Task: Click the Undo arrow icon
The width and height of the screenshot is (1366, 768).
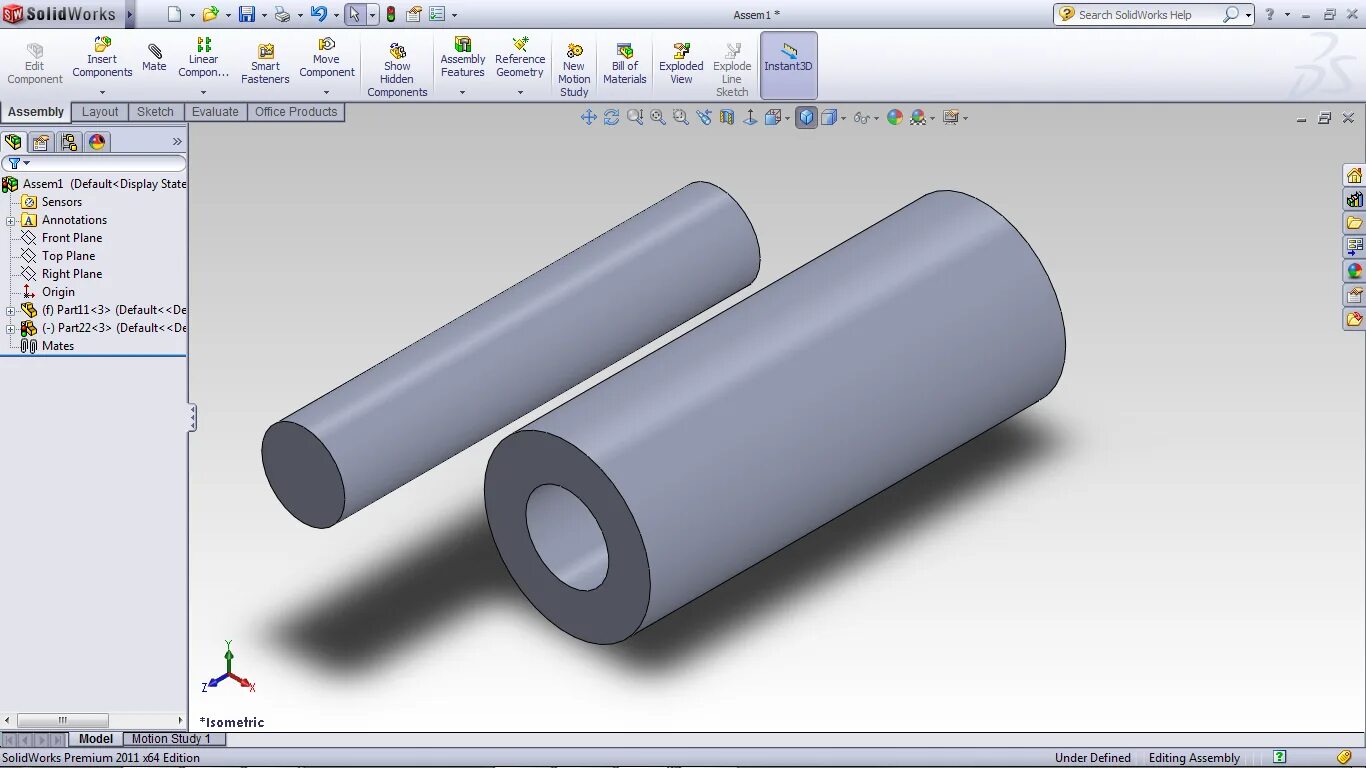Action: (x=319, y=14)
